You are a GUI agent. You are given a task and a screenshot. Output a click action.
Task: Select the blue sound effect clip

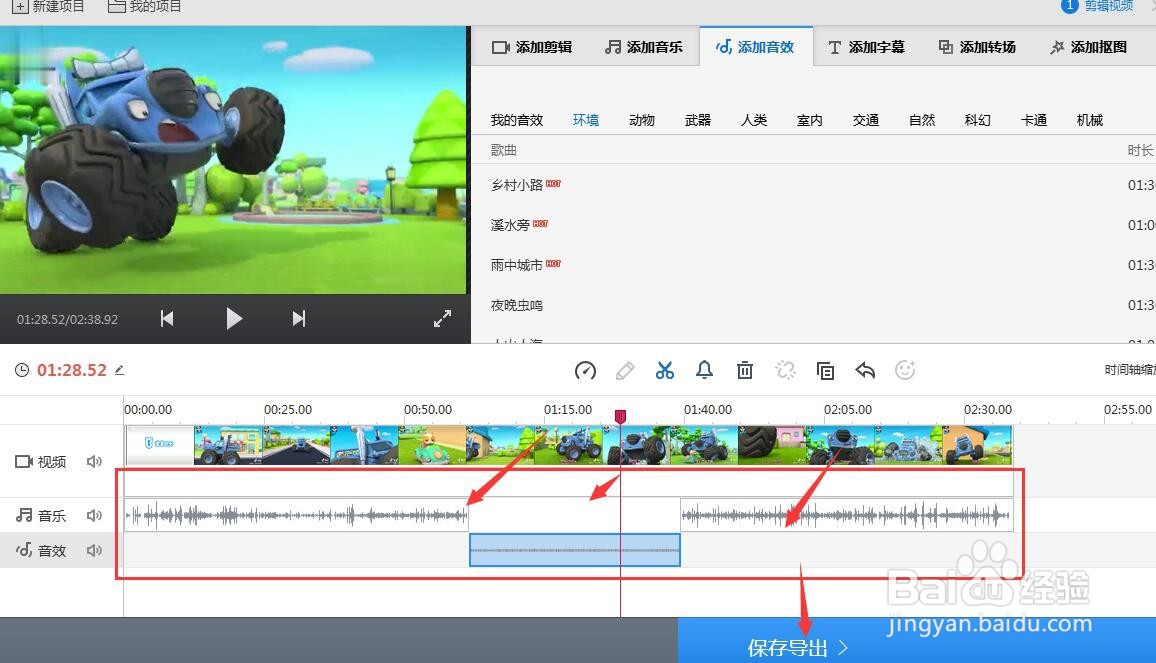575,550
